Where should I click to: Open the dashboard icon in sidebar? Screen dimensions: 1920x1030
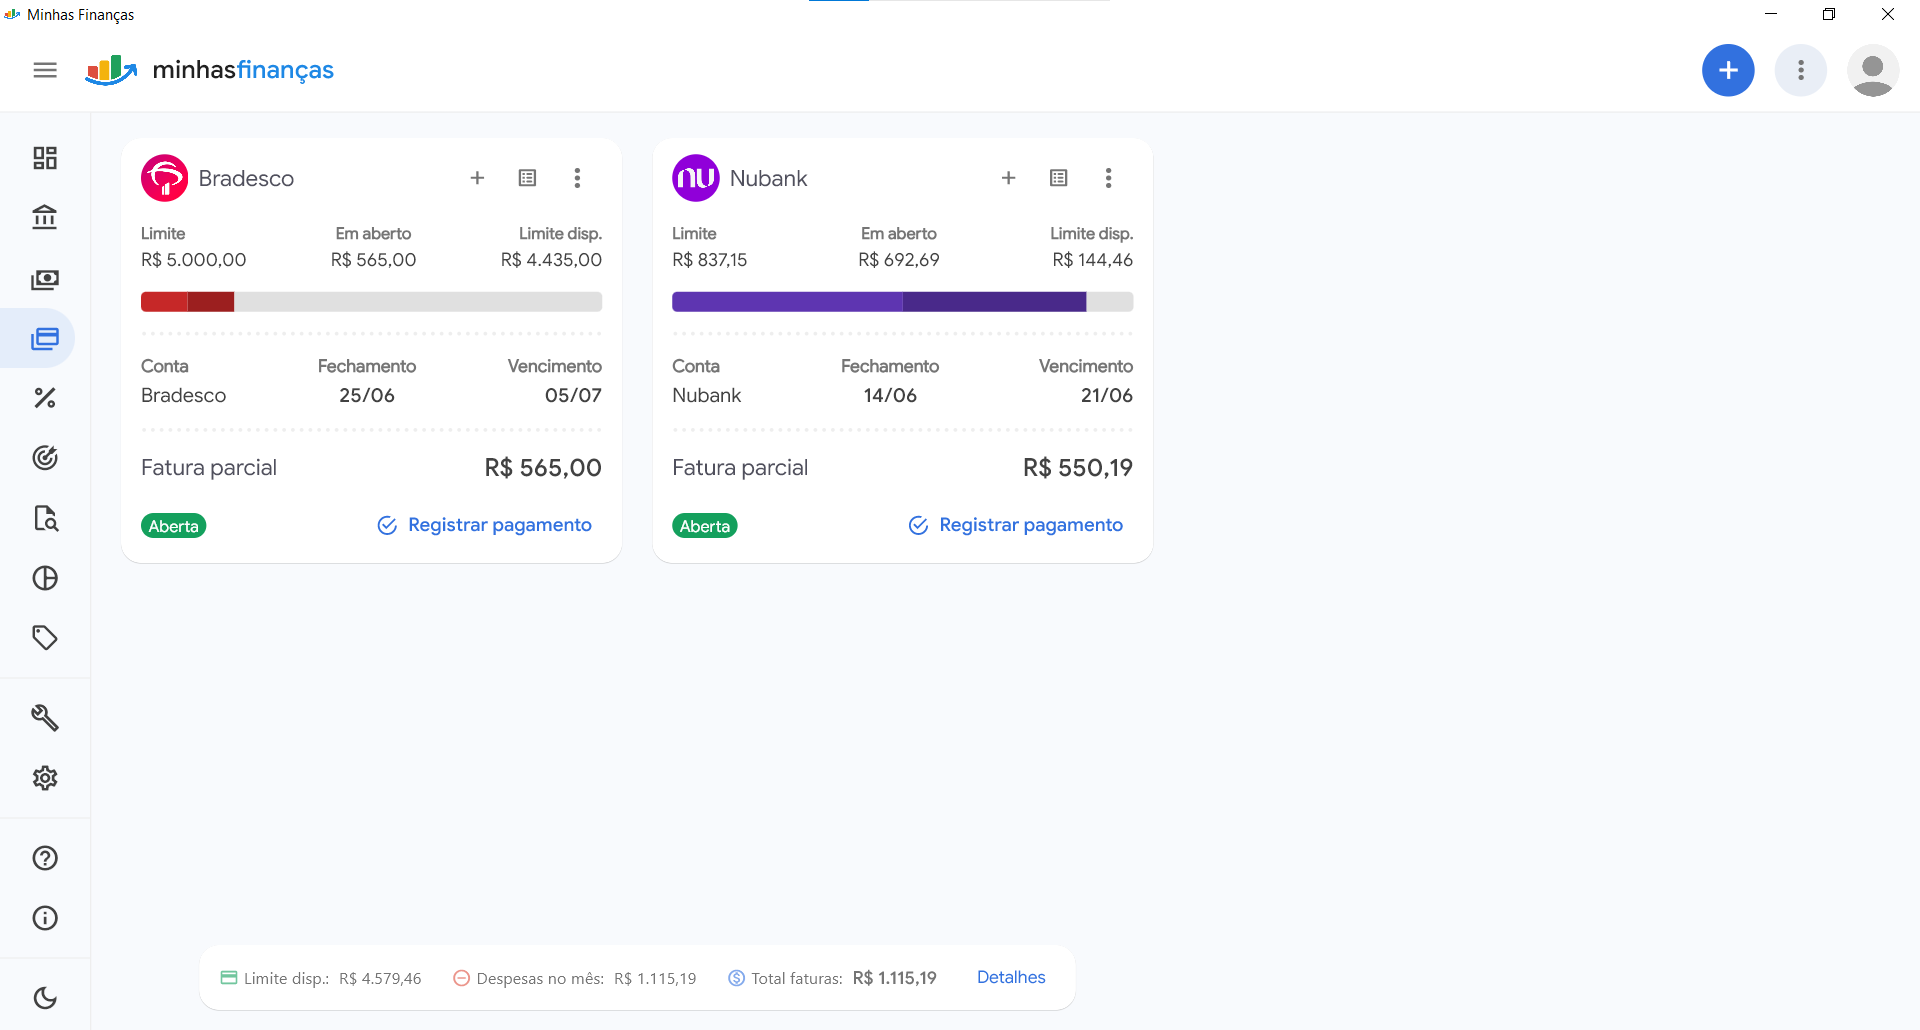point(45,158)
